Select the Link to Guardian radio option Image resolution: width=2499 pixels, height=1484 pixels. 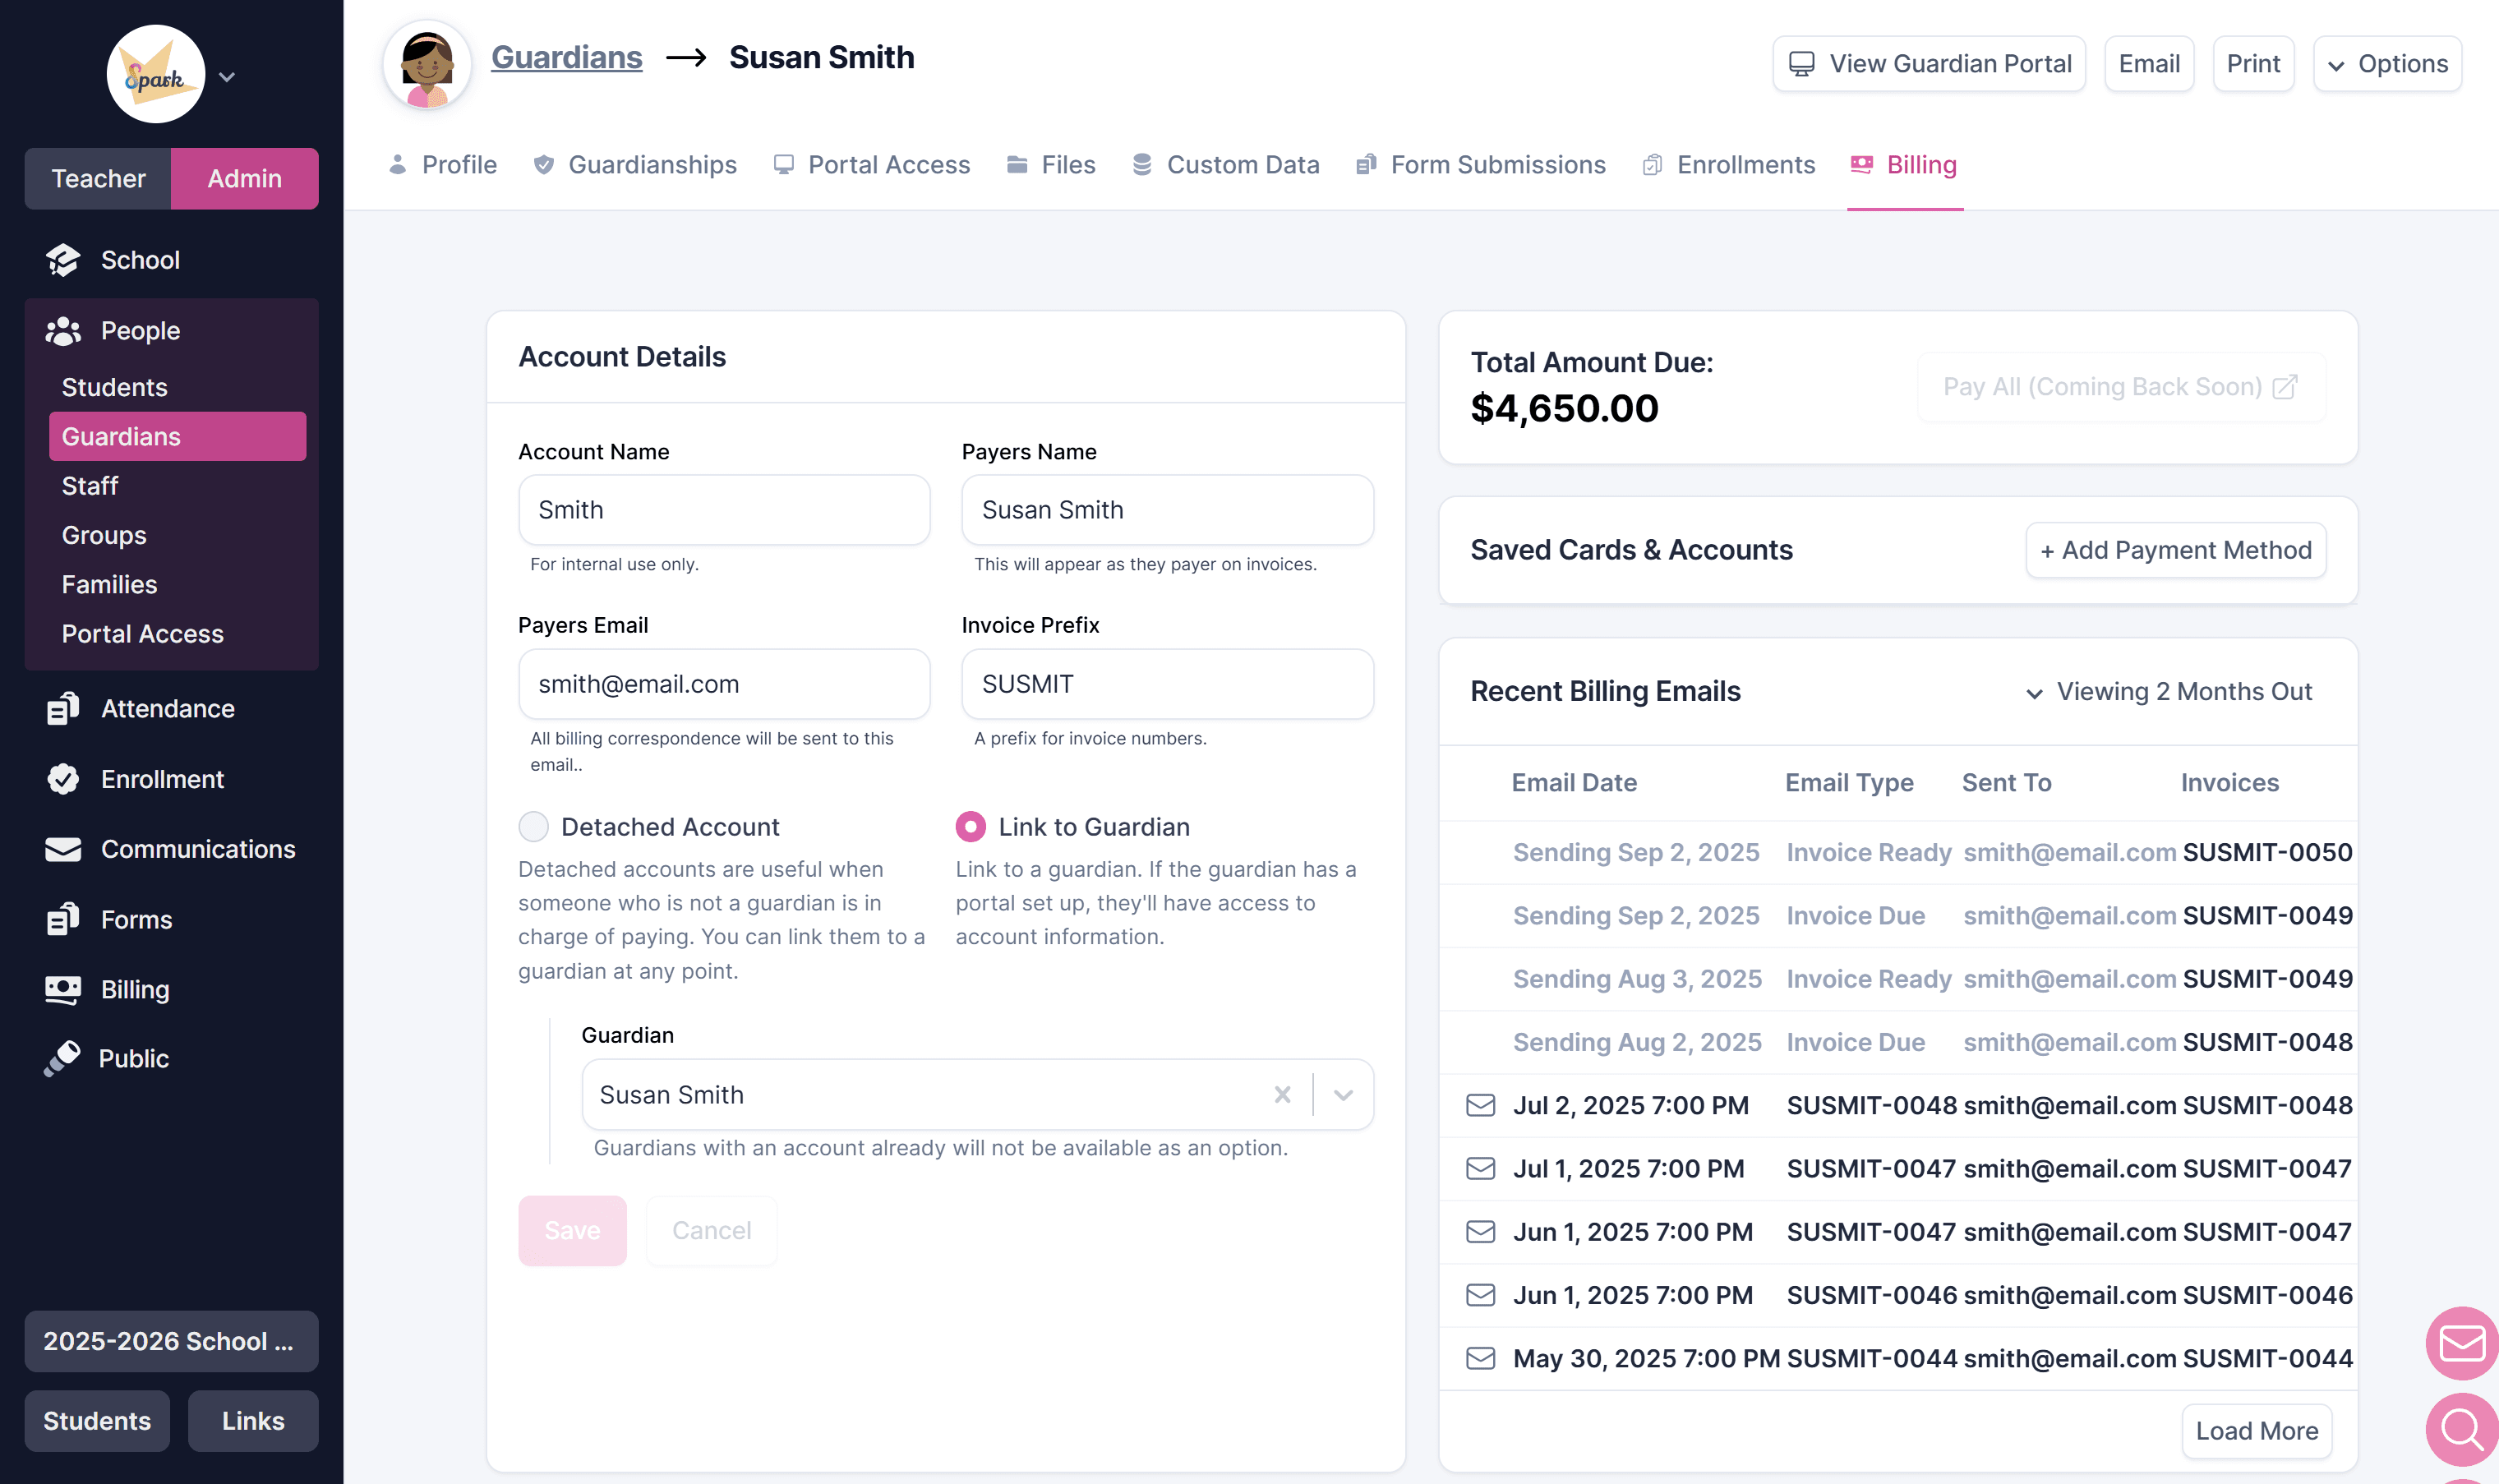point(970,827)
